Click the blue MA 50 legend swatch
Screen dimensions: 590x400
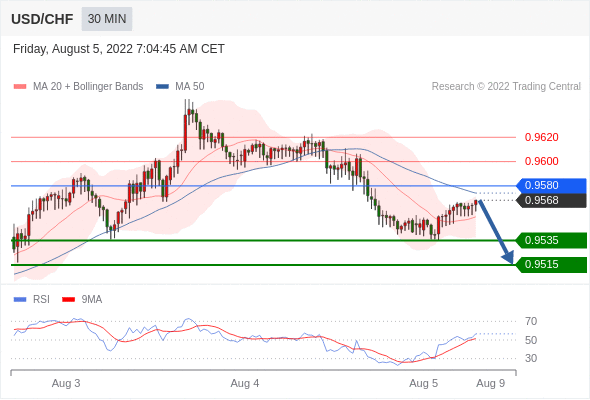(x=162, y=87)
